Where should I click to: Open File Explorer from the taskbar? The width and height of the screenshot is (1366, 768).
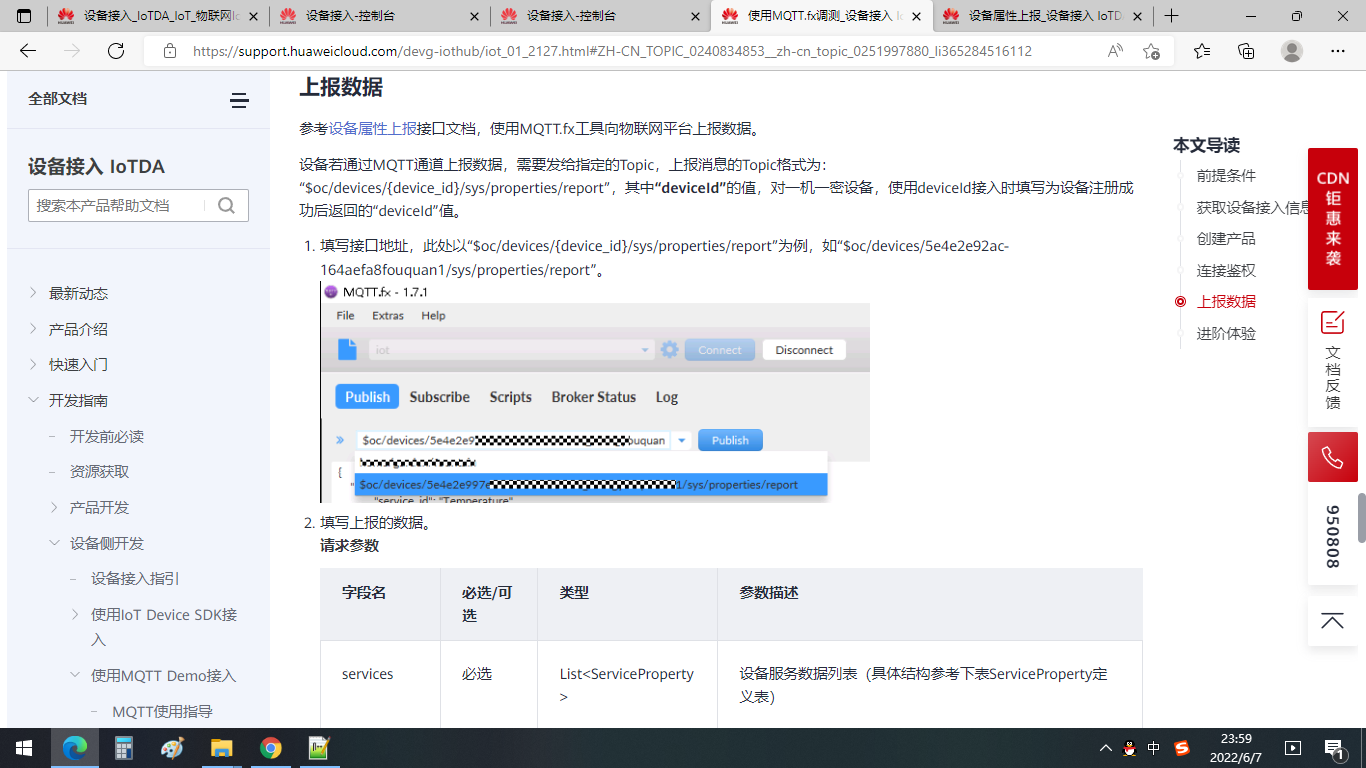(x=221, y=748)
